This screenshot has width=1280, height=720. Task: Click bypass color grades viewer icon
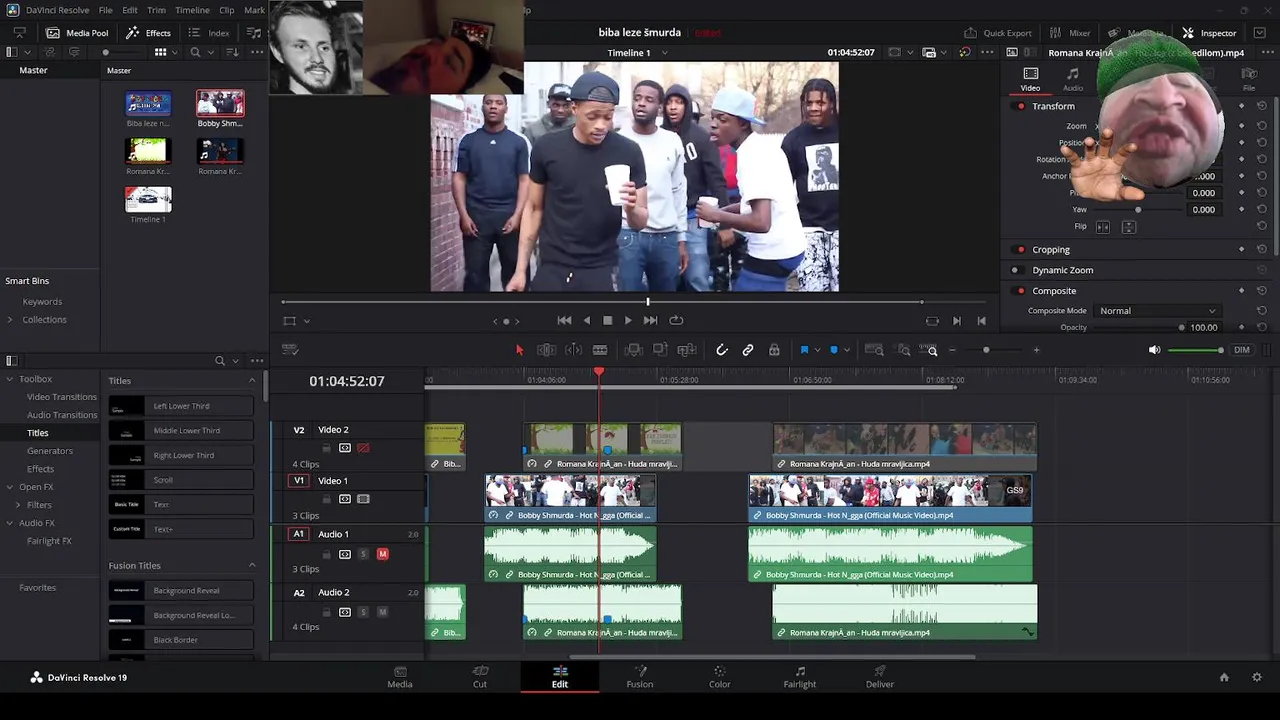point(965,52)
